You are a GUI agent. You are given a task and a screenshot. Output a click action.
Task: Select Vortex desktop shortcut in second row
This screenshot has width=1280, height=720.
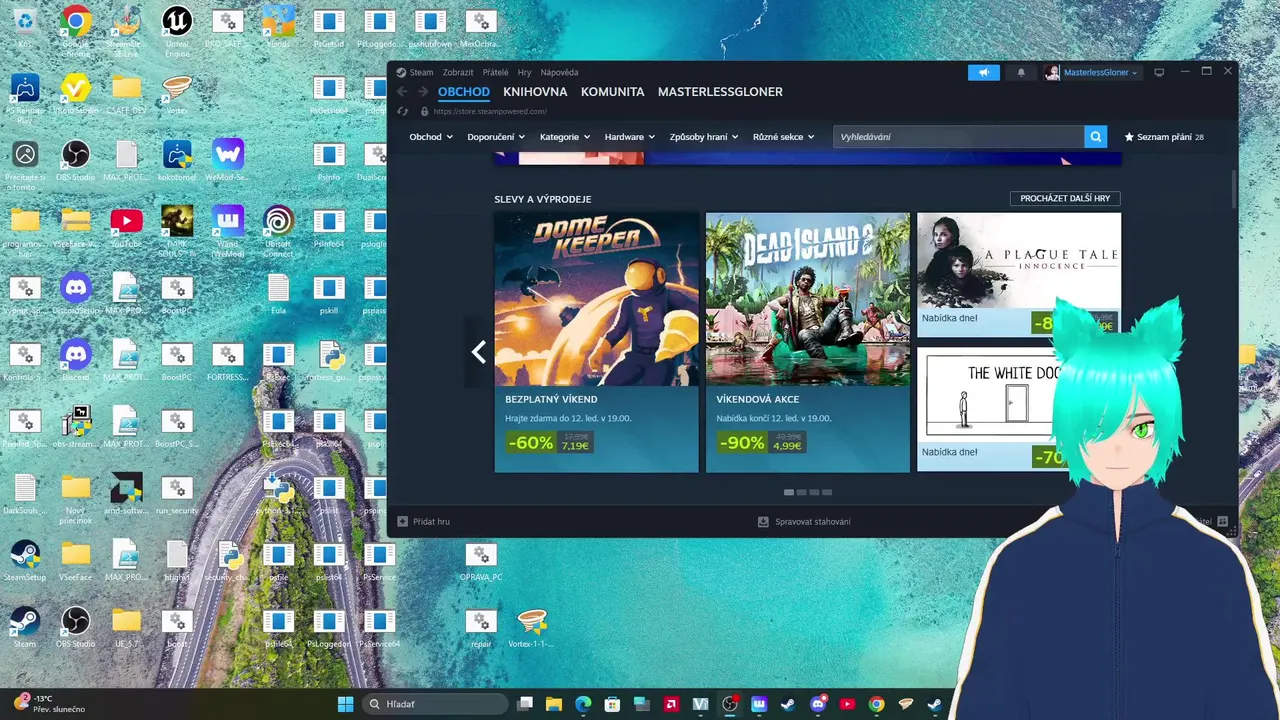[177, 95]
